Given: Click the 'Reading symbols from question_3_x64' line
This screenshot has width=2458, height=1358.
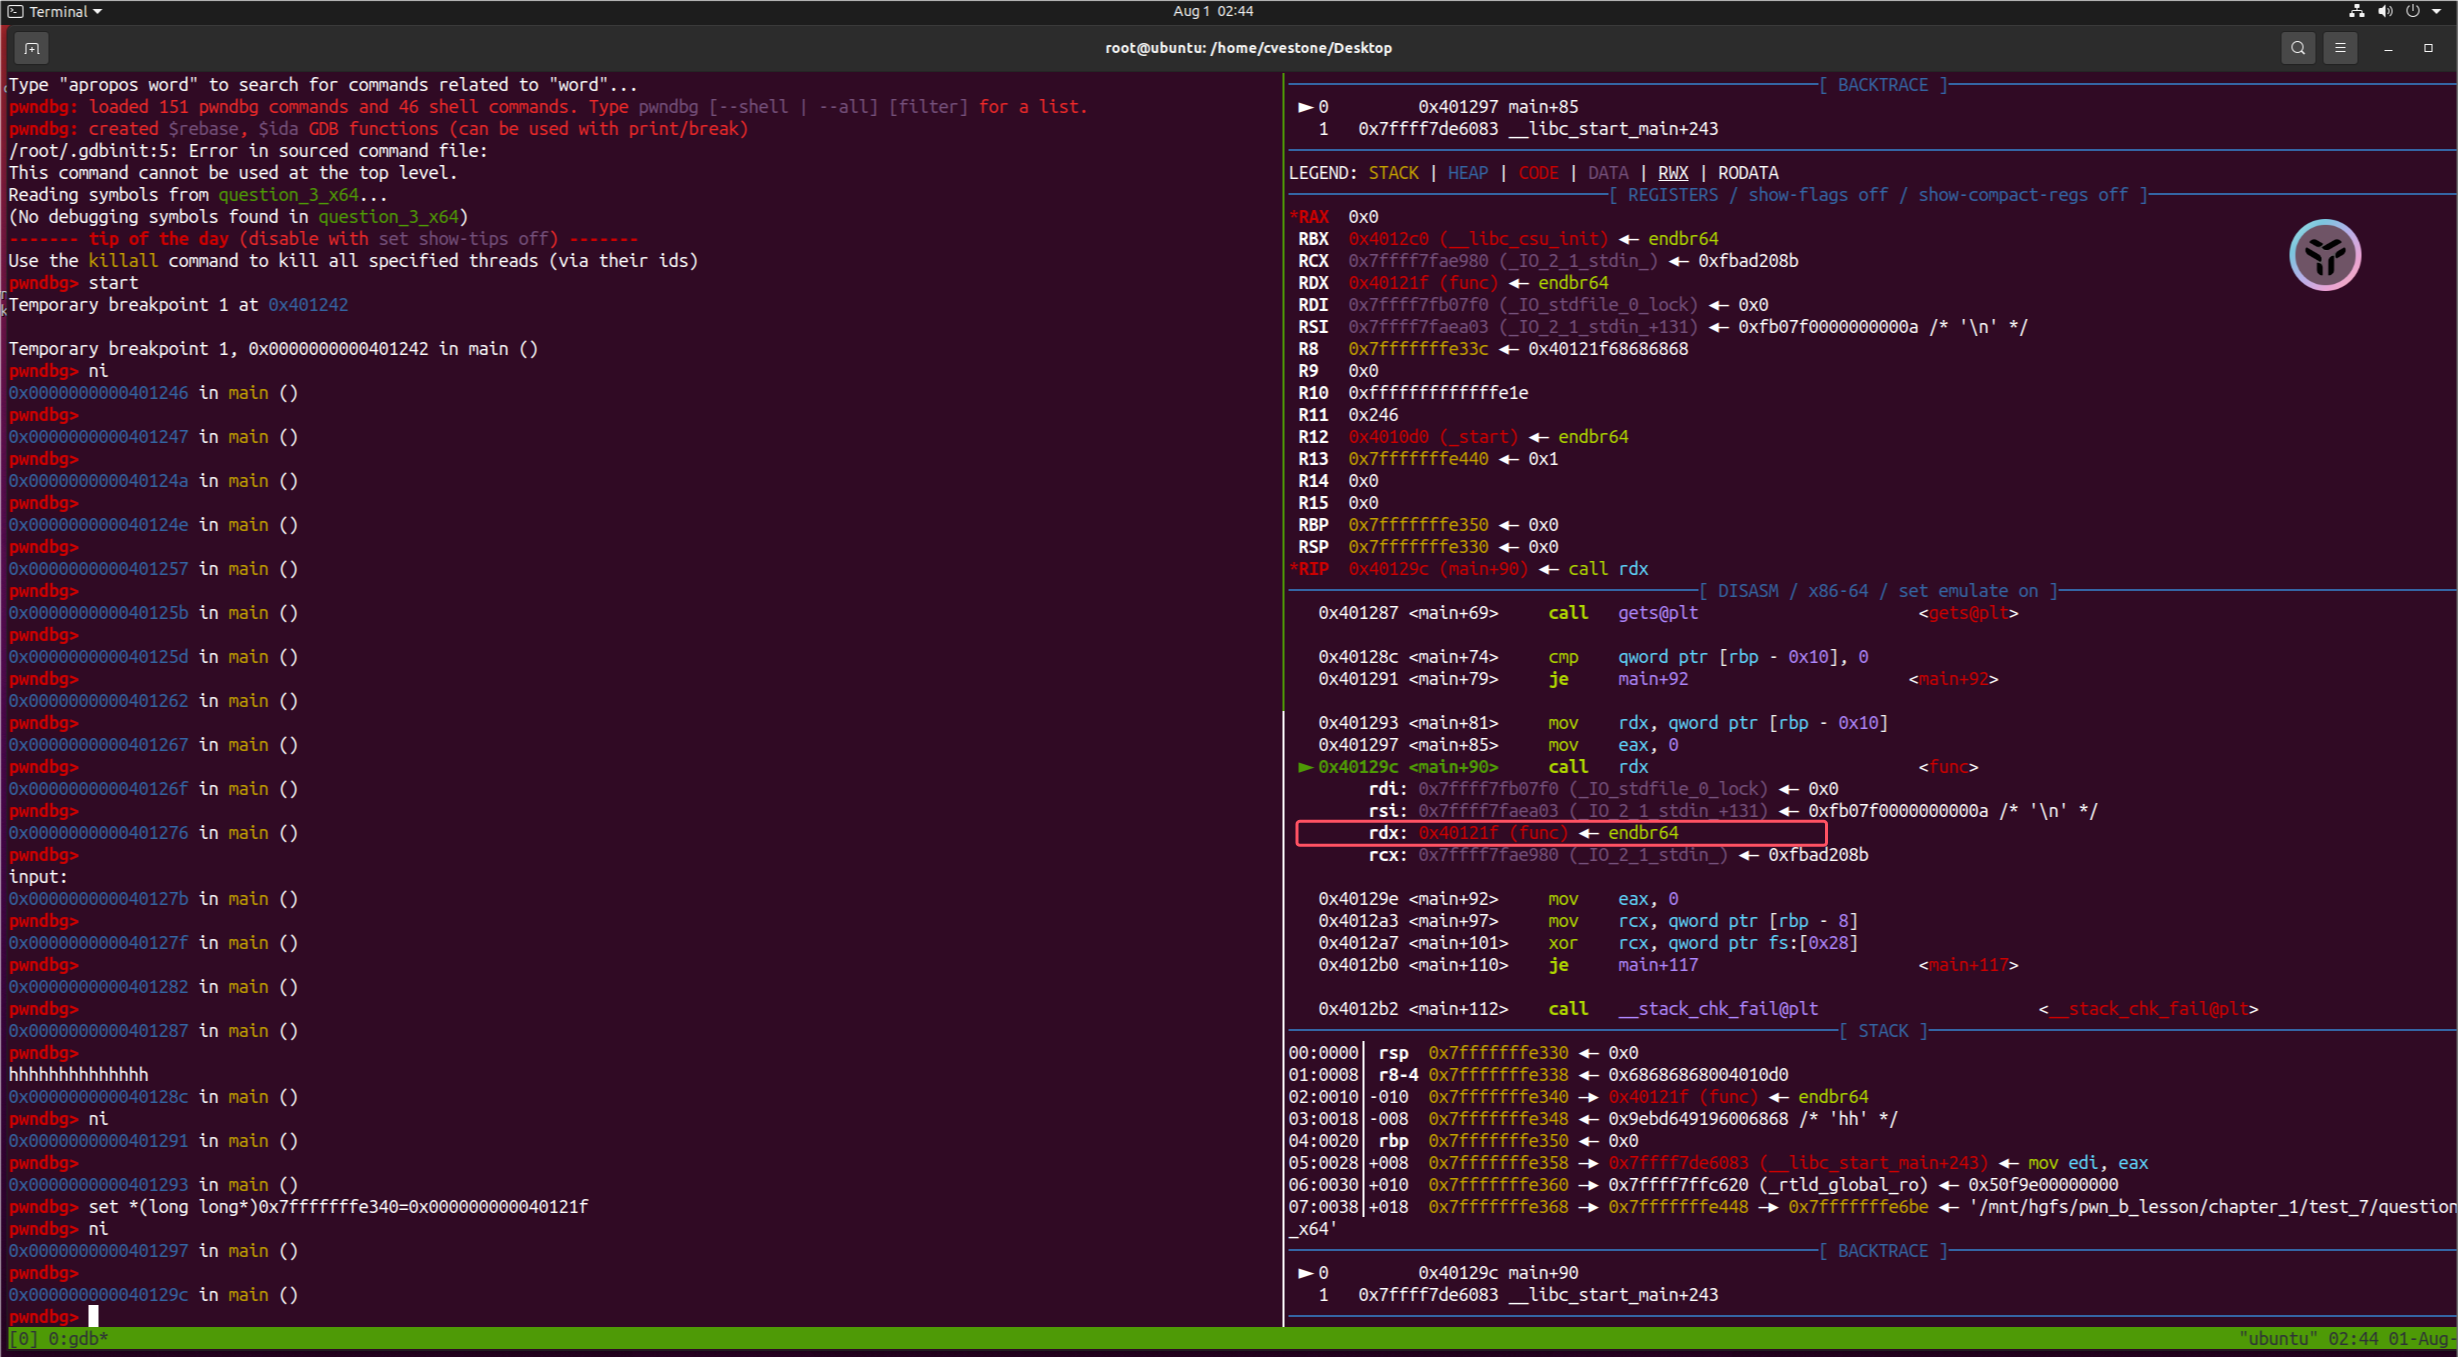Looking at the screenshot, I should pos(198,195).
